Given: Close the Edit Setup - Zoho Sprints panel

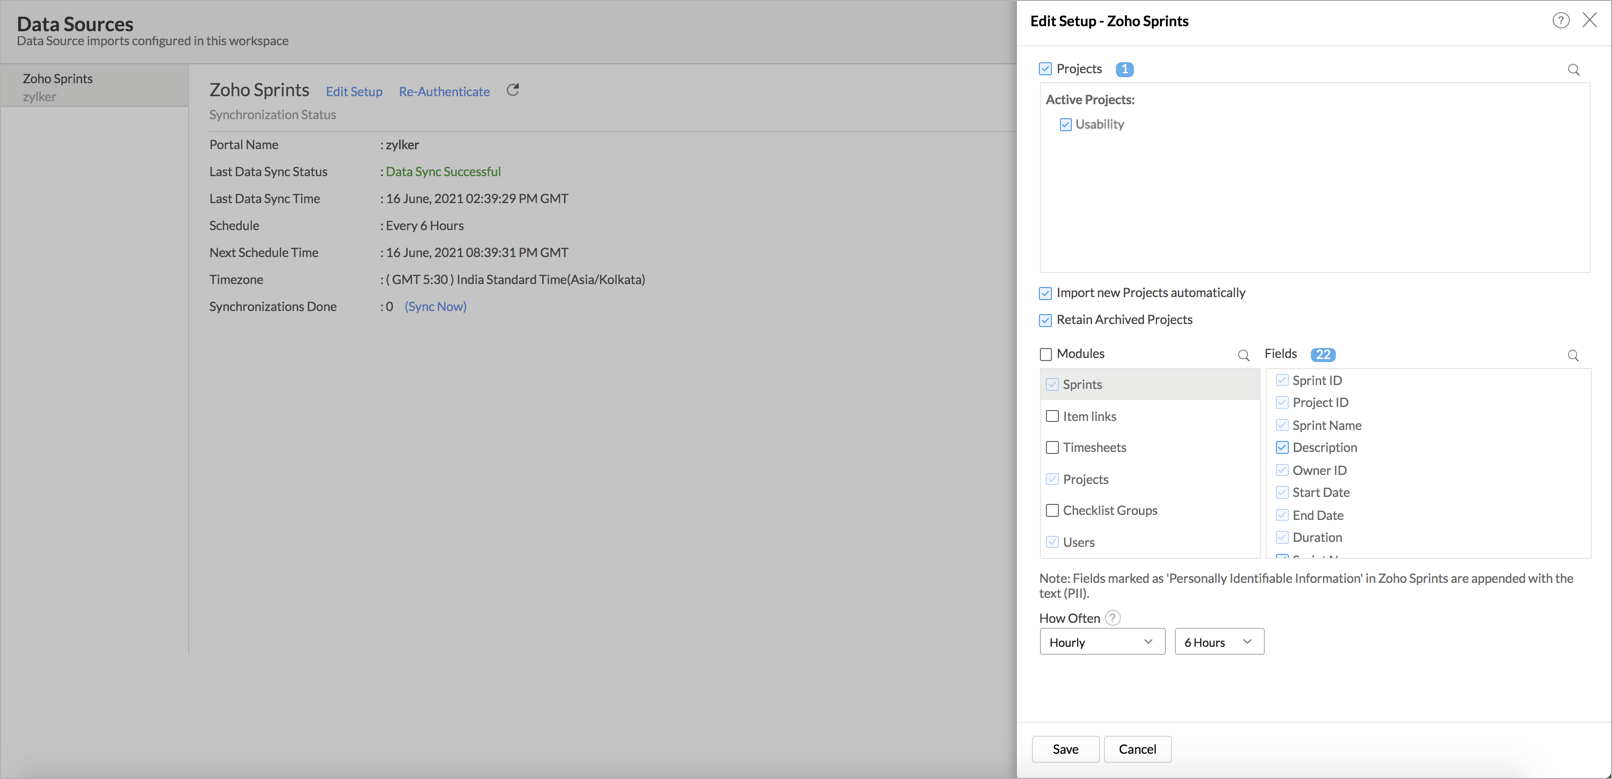Looking at the screenshot, I should [1589, 20].
